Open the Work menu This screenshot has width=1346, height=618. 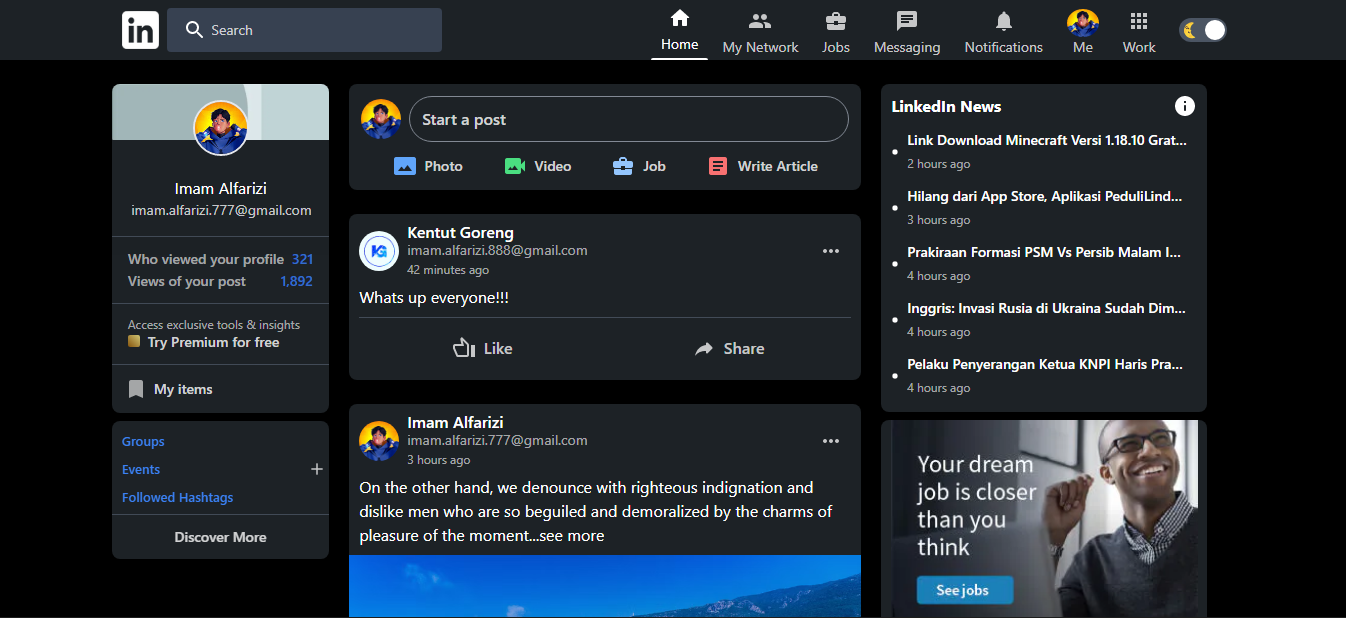(x=1138, y=30)
